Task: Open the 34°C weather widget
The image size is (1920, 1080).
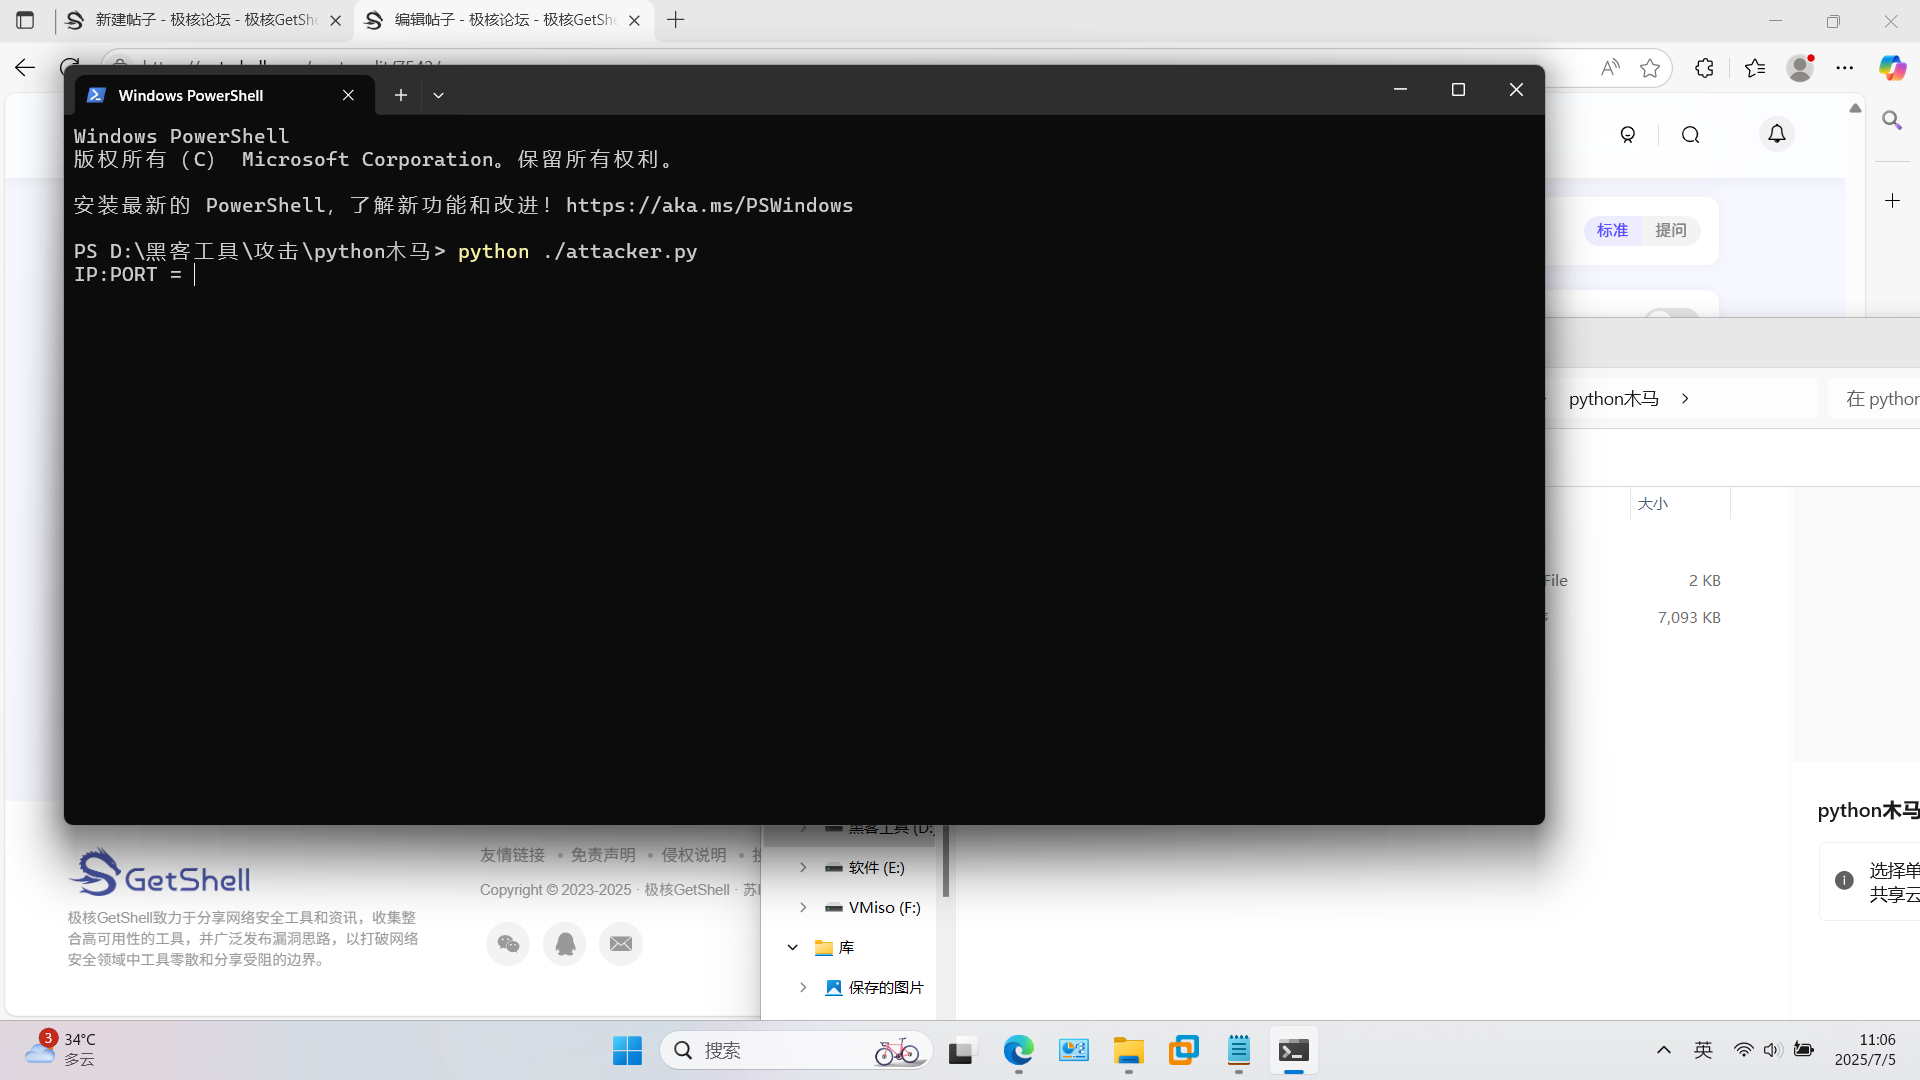Action: pos(60,1050)
